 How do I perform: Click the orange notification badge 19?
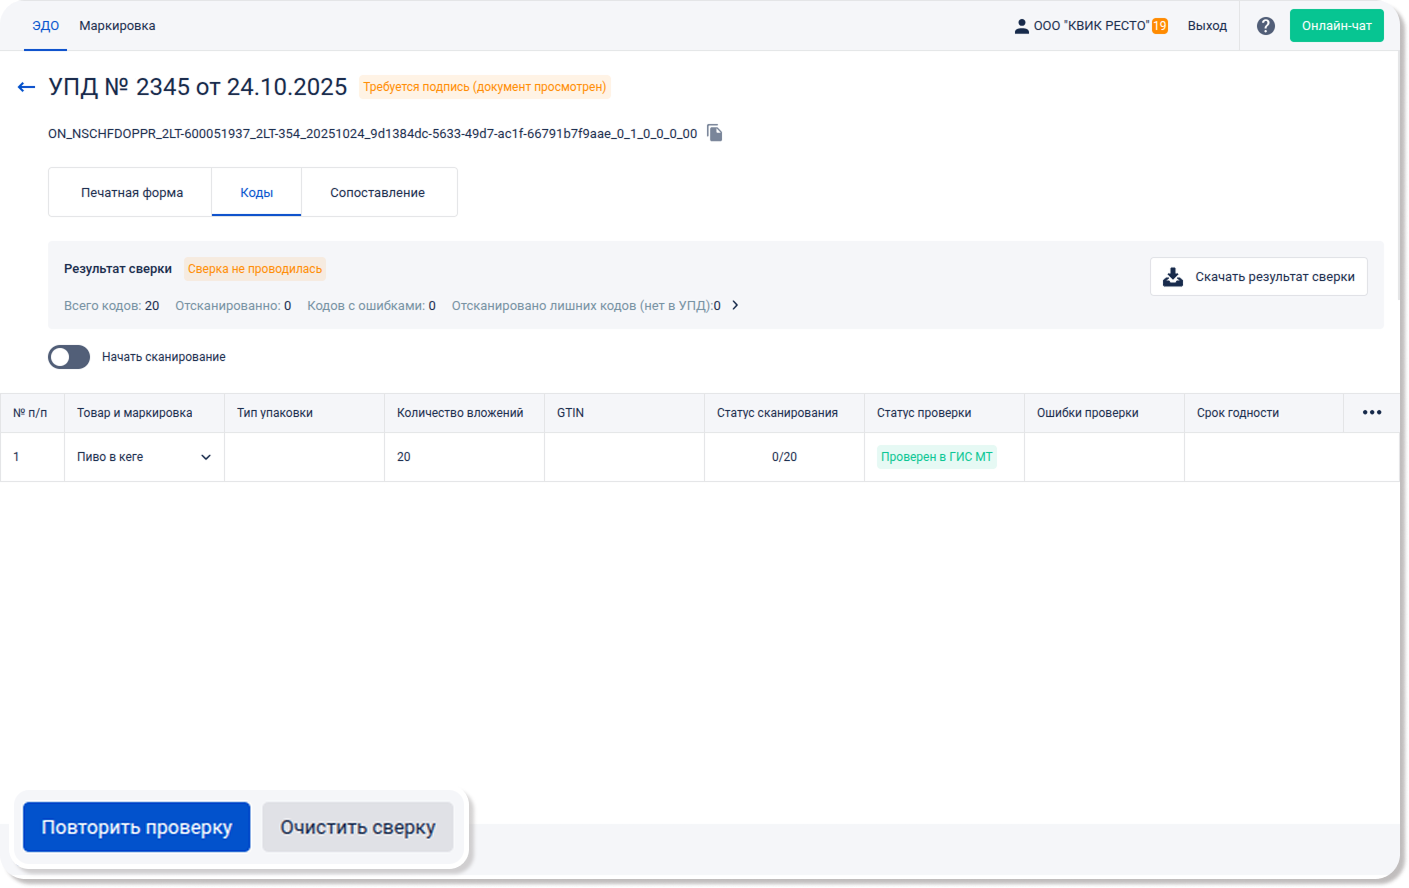1160,26
